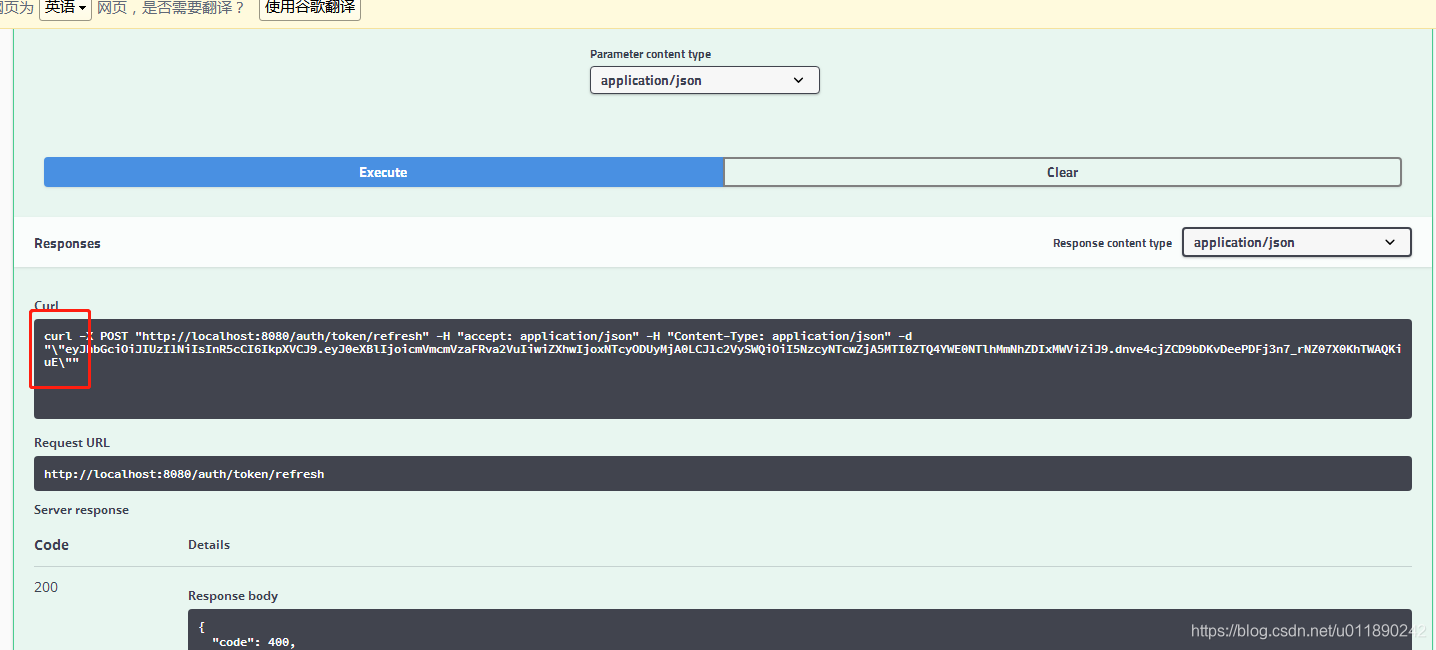Click the blue Execute button

click(383, 172)
